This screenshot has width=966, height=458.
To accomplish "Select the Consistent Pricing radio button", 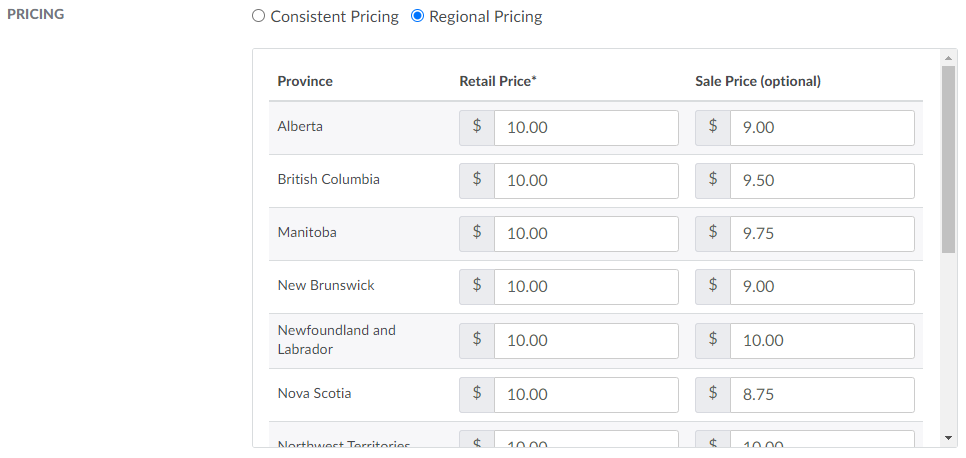I will 259,17.
